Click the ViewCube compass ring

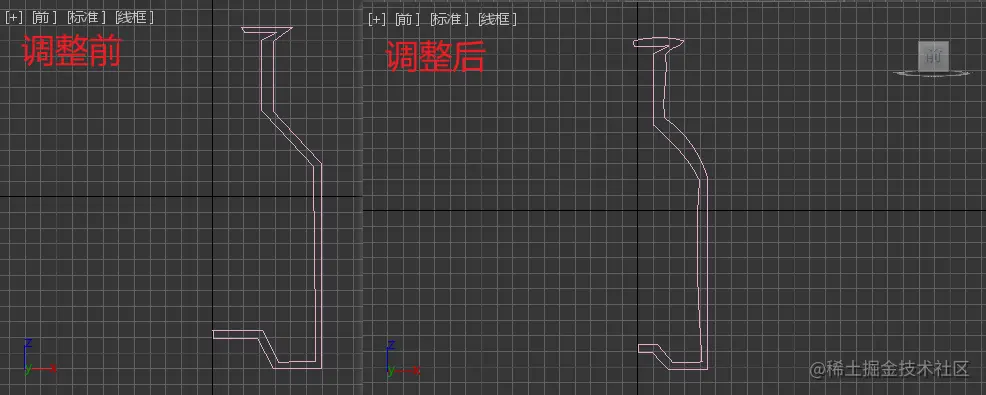coord(932,74)
